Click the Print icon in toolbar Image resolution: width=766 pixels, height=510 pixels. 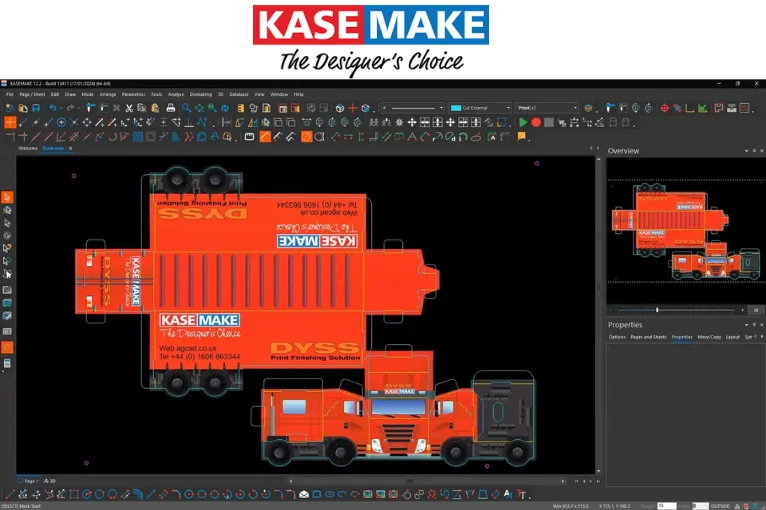(x=171, y=108)
